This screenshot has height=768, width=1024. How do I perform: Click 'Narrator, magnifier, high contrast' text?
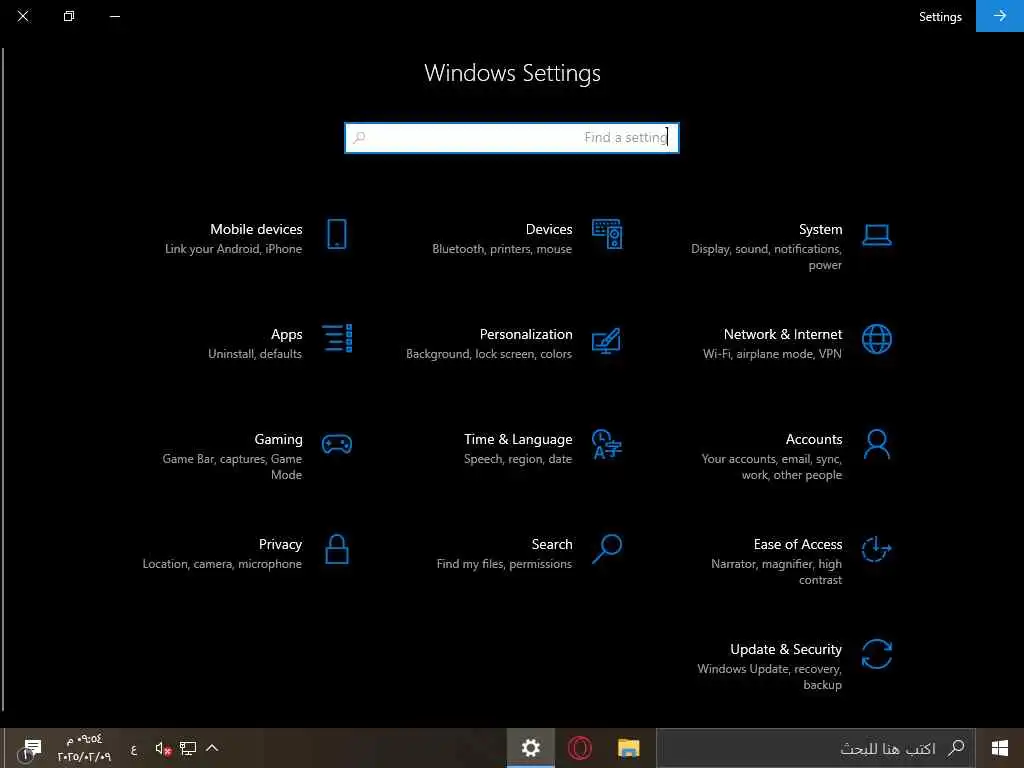[x=776, y=571]
